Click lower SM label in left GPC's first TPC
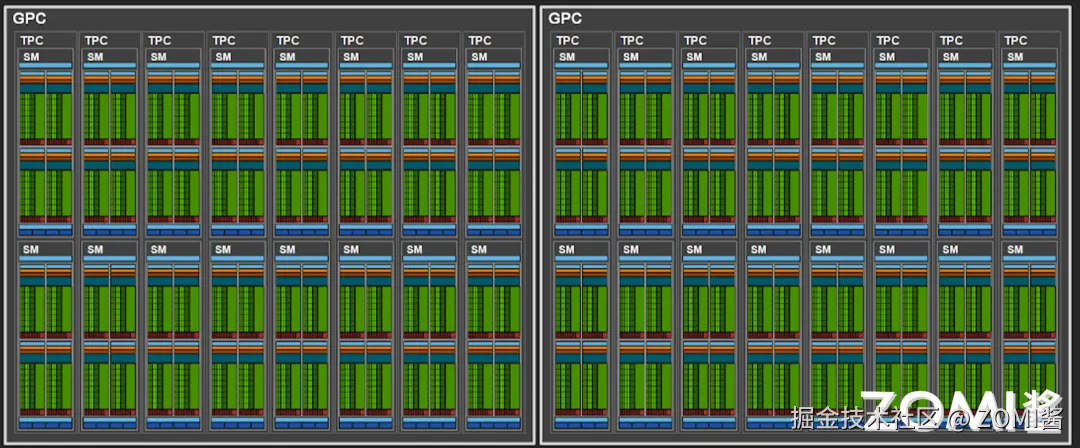This screenshot has width=1080, height=448. pyautogui.click(x=31, y=250)
